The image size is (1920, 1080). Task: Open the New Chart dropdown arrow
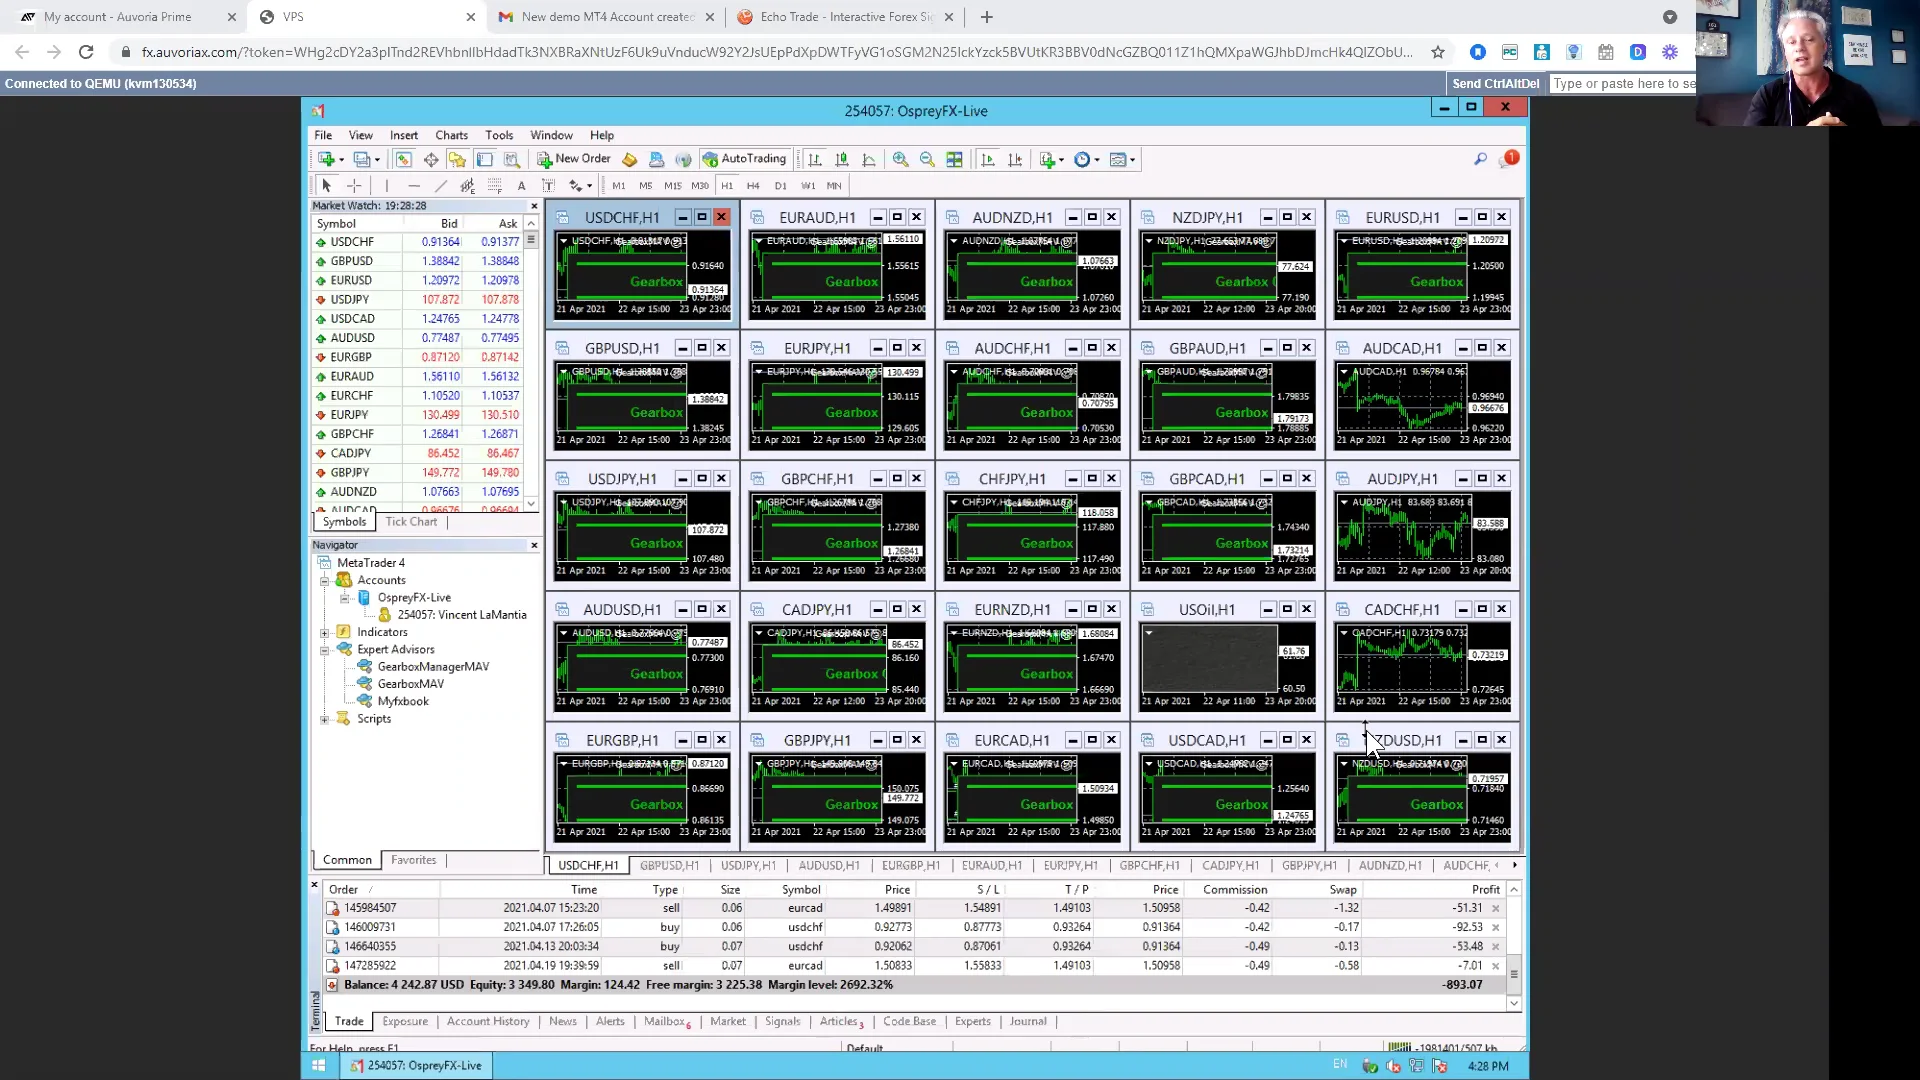click(x=341, y=160)
